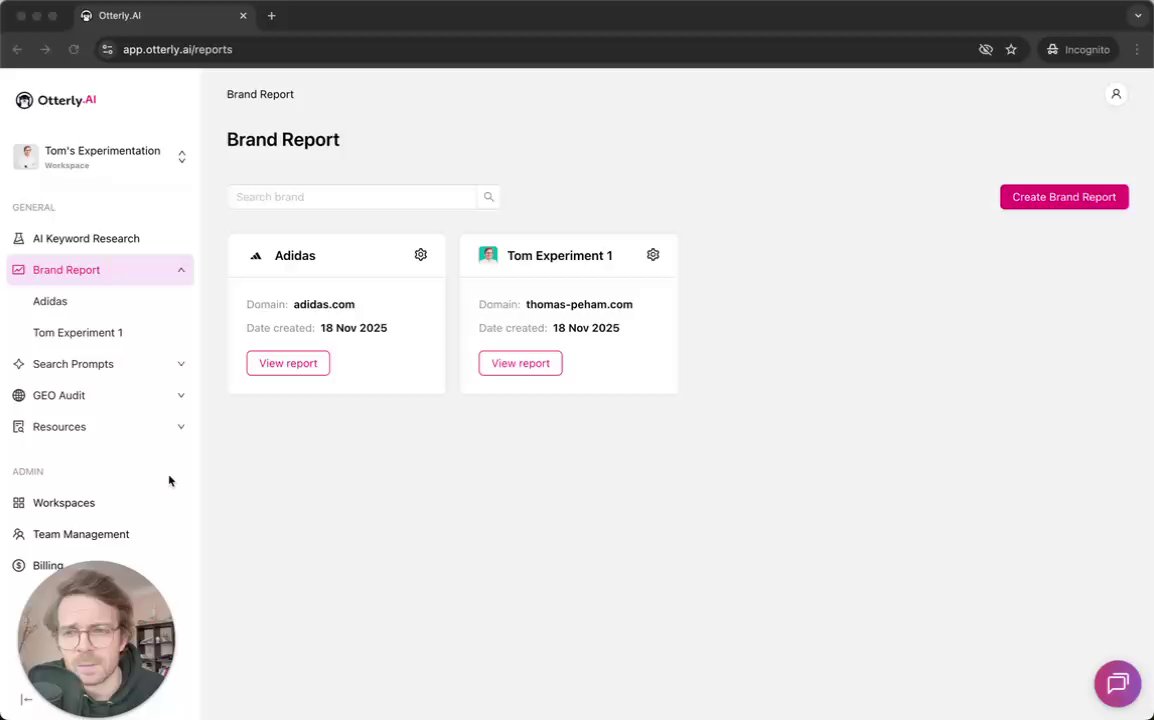Go to AI Keyword Research

coord(86,239)
